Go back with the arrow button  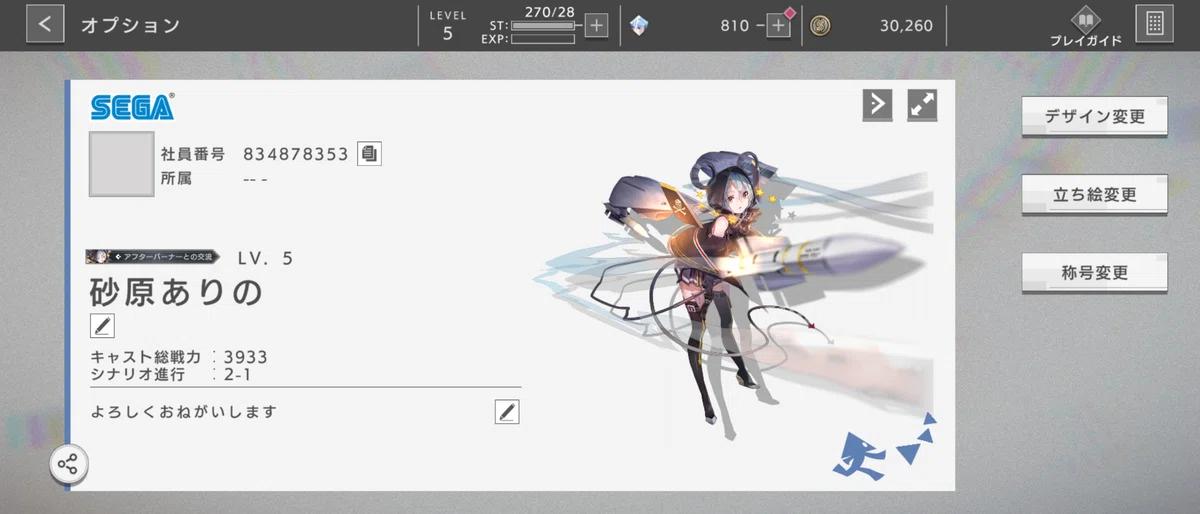click(x=45, y=24)
